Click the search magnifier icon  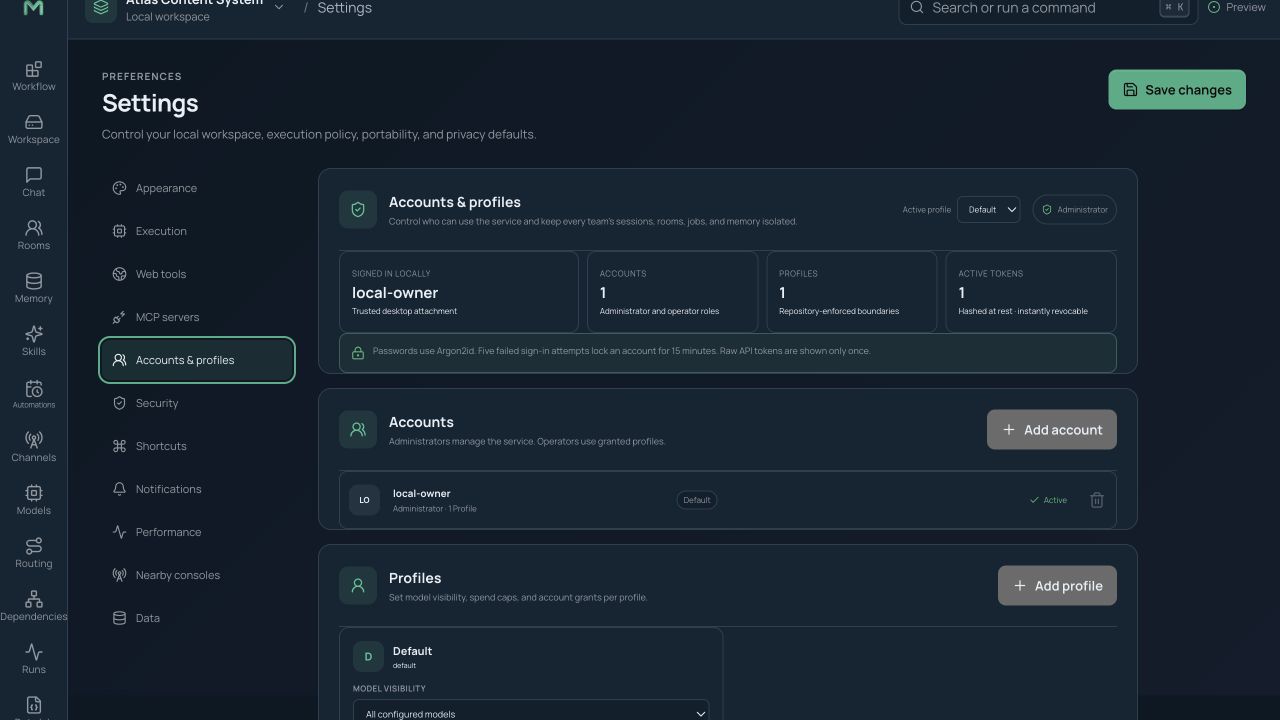point(916,8)
